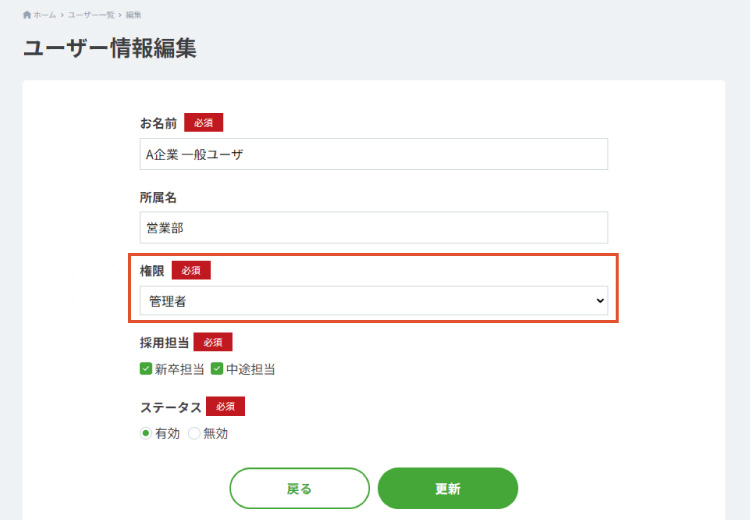Click the chevron arrow of 権限 select
Screen dimensions: 750x520
[x=600, y=301]
